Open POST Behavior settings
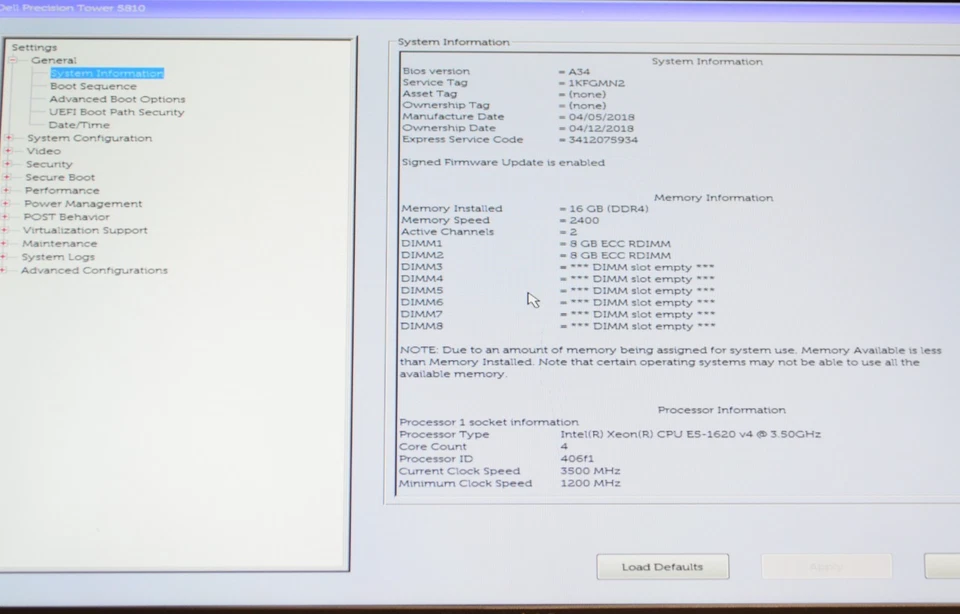Image resolution: width=960 pixels, height=614 pixels. coord(66,217)
